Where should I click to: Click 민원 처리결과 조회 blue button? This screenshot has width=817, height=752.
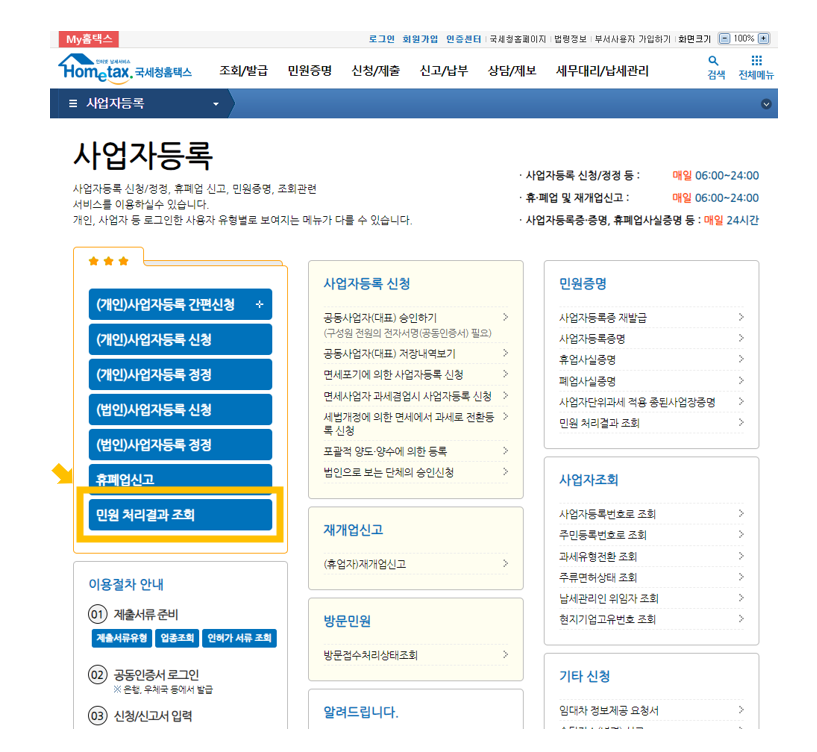coord(180,515)
